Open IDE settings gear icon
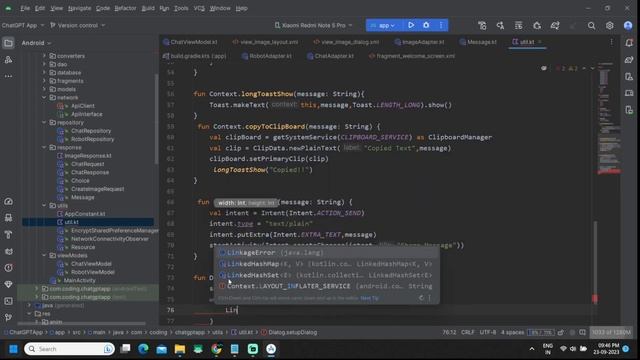The image size is (640, 360). coord(609,26)
